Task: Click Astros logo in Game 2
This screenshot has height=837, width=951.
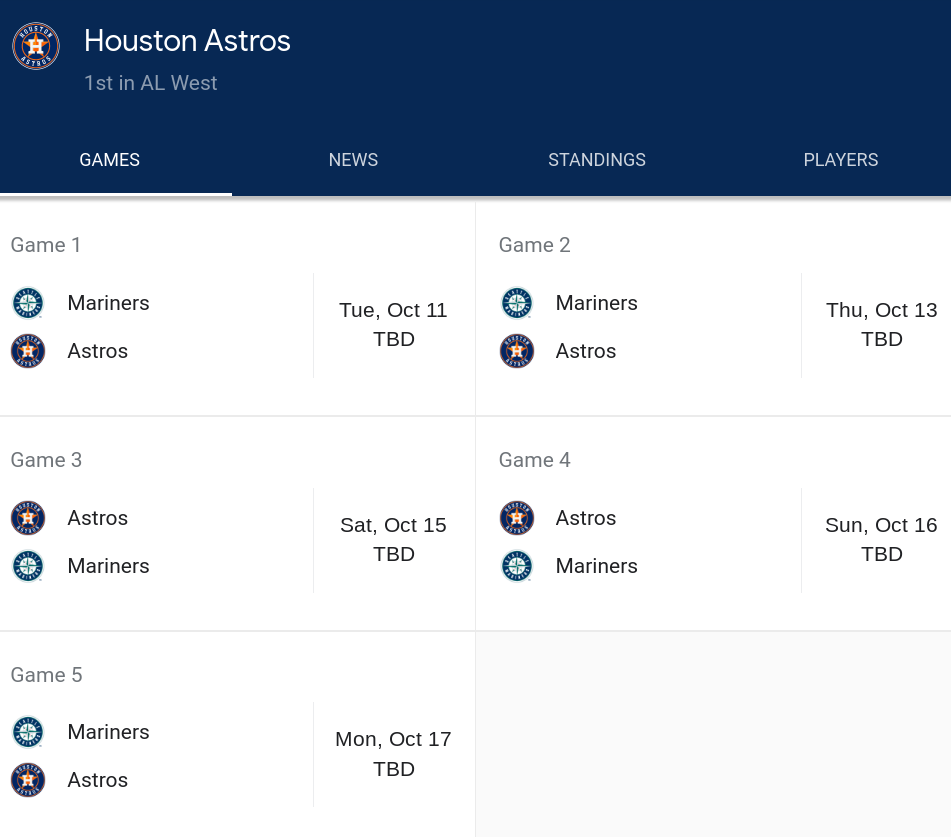Action: coord(516,351)
